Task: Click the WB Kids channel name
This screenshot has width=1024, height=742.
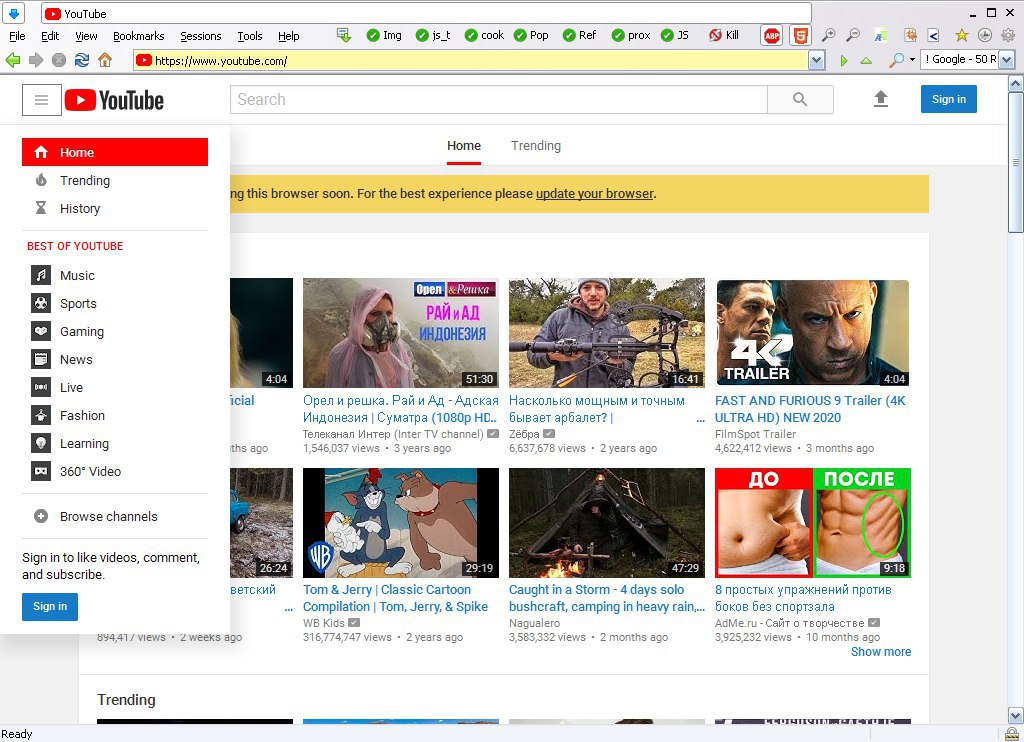Action: pyautogui.click(x=323, y=623)
